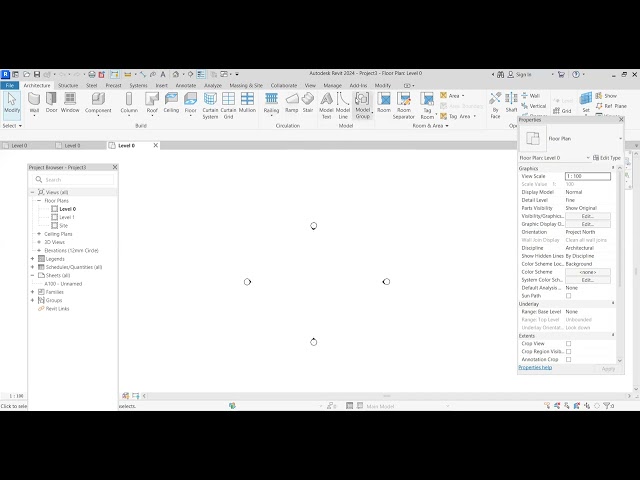Viewport: 640px width, 480px height.
Task: Select the Room tool
Action: click(384, 102)
